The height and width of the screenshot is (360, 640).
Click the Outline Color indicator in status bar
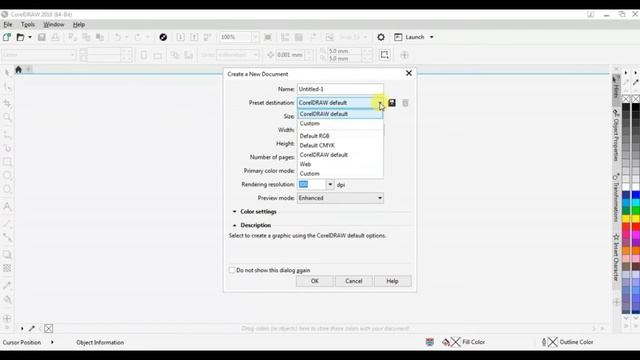(x=568, y=342)
